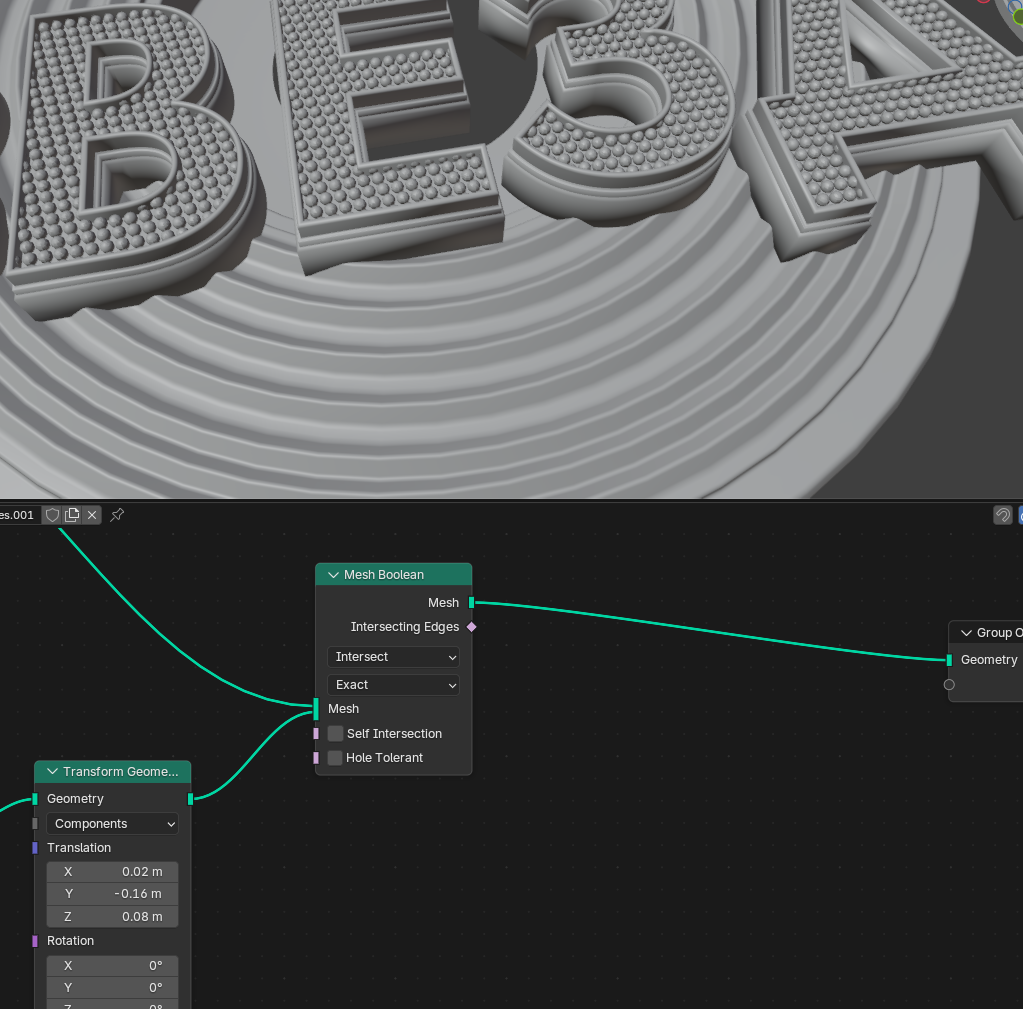This screenshot has width=1023, height=1009.
Task: Click the Translation Y -0.16 m field
Action: coord(112,894)
